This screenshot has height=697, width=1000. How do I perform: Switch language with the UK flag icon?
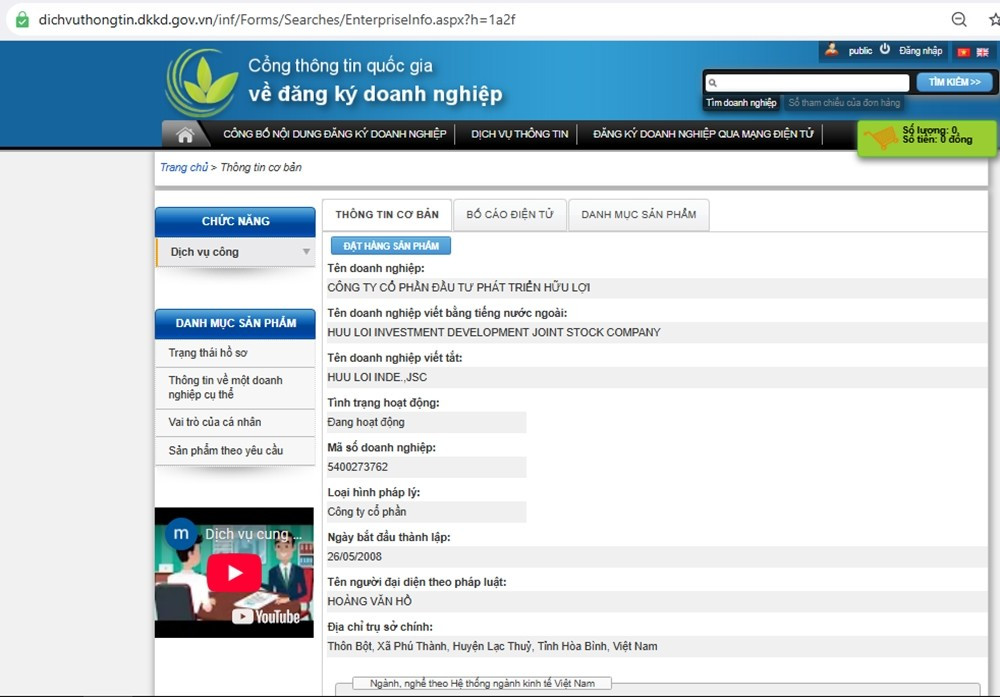click(x=982, y=52)
